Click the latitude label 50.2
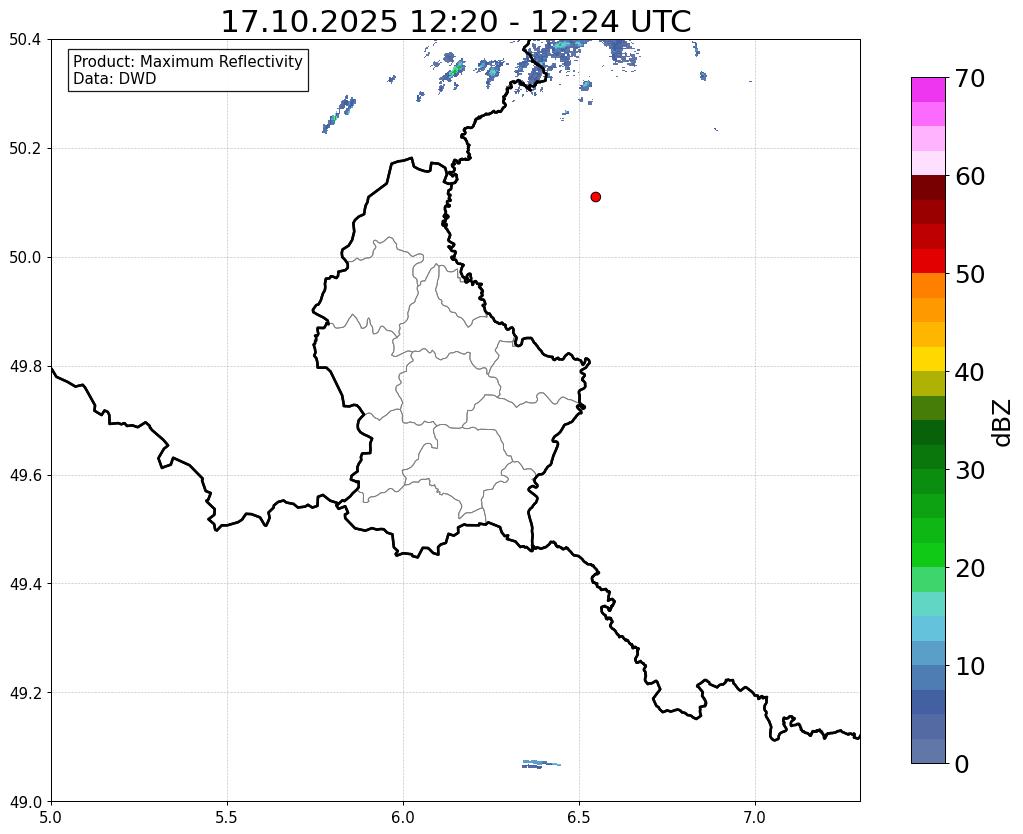The width and height of the screenshot is (1023, 834). pyautogui.click(x=25, y=149)
